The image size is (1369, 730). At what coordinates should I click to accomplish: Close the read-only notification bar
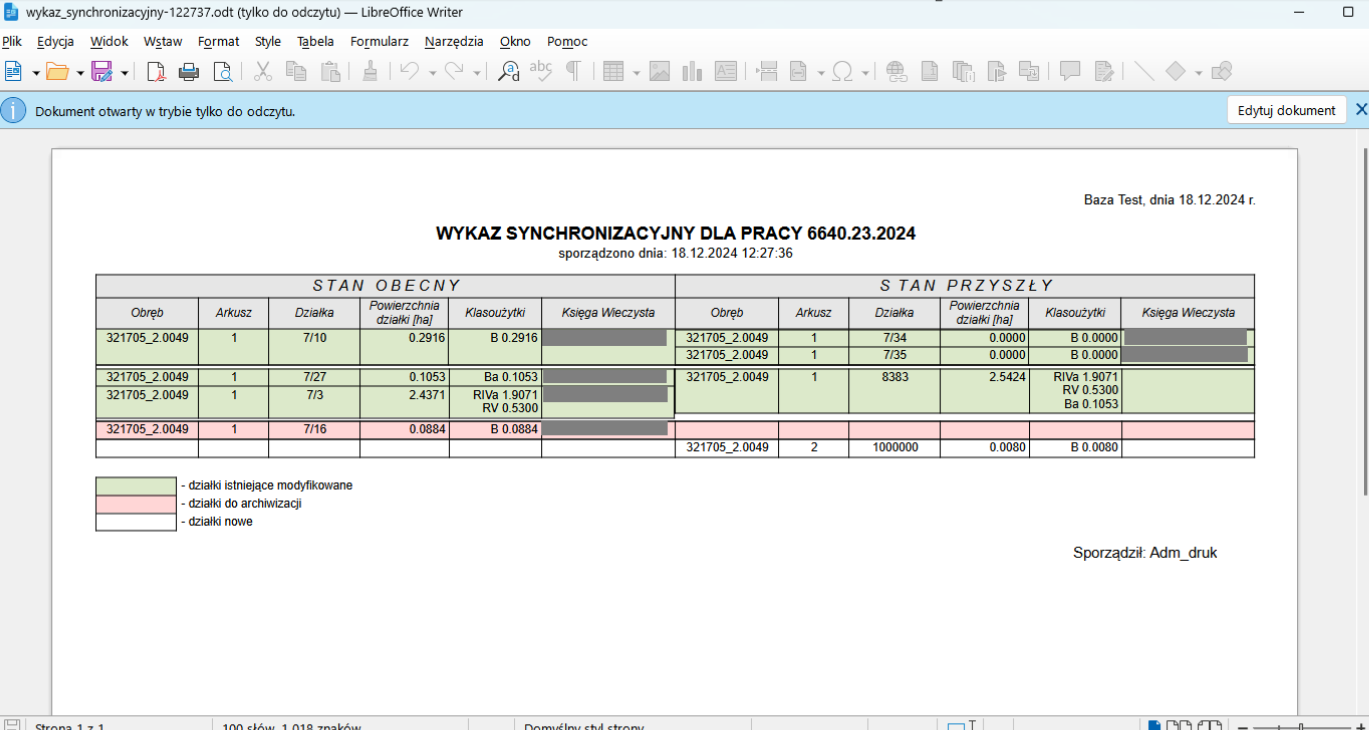click(1360, 109)
